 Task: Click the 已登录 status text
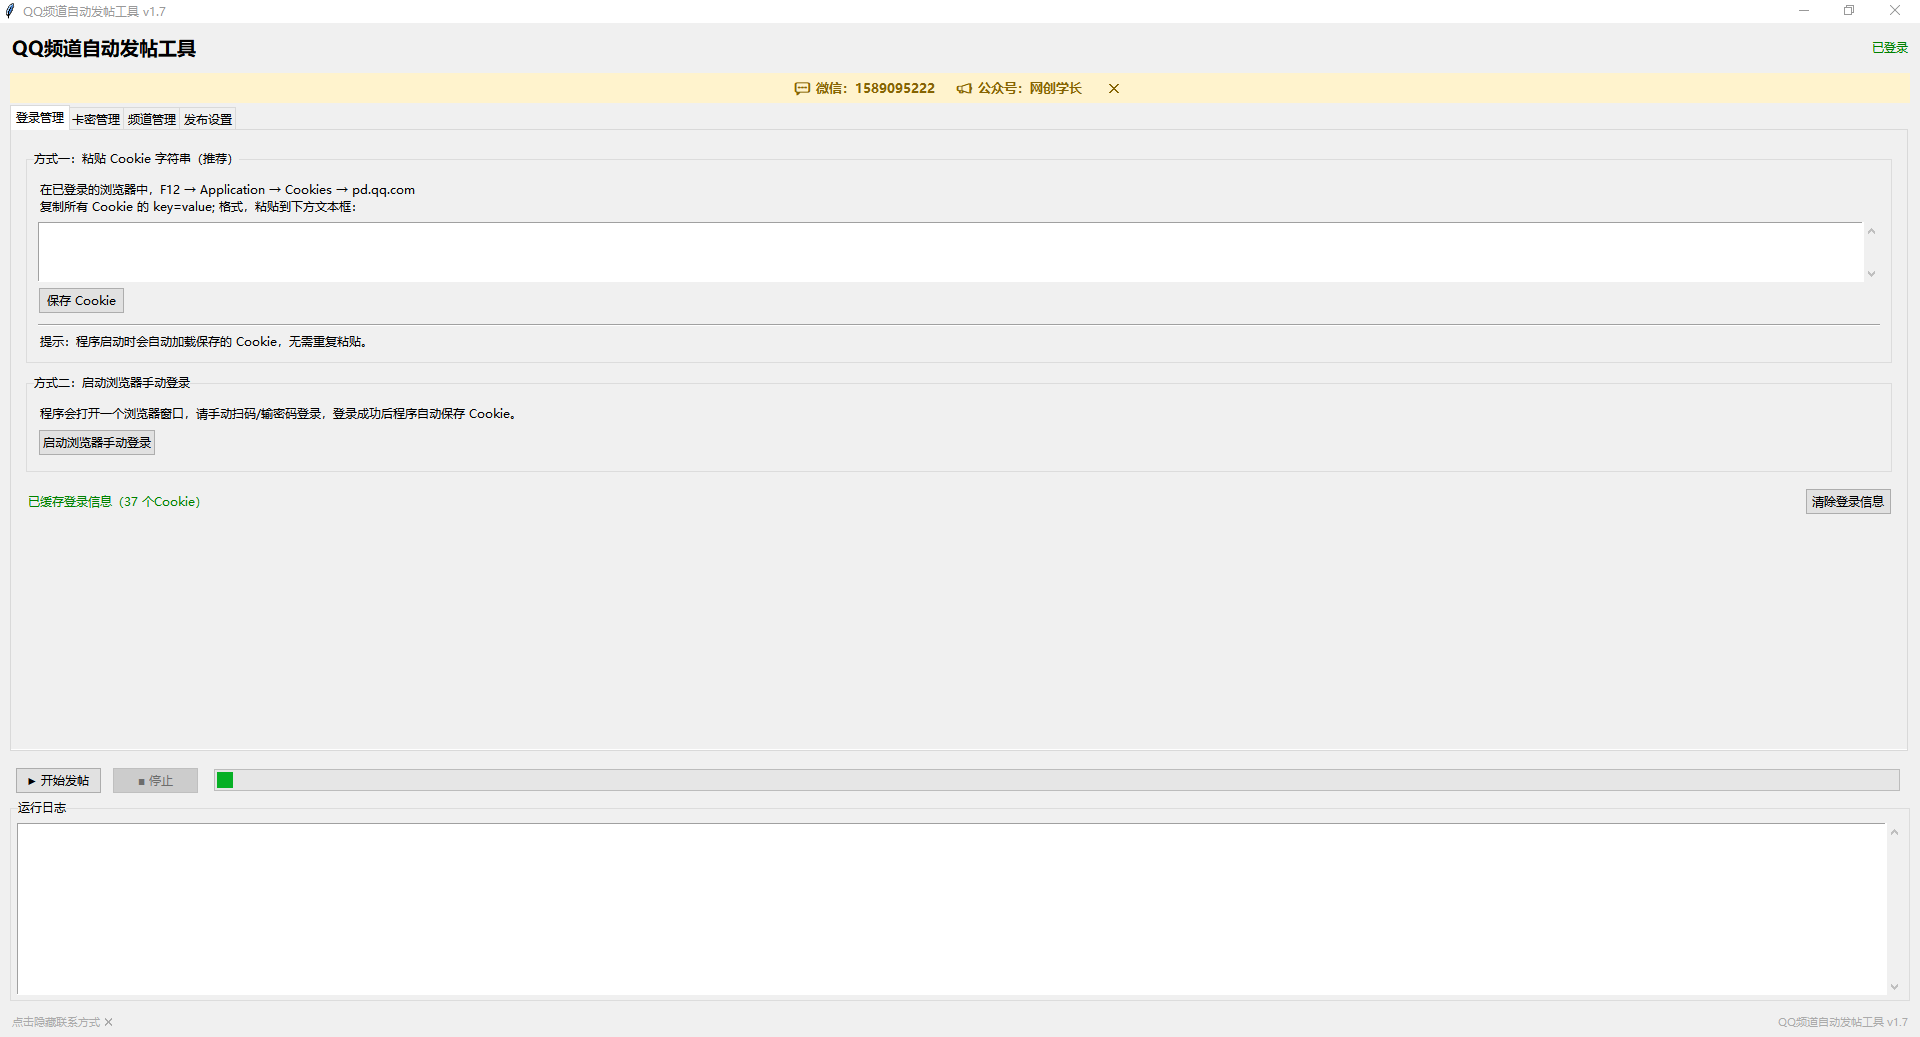click(1889, 48)
